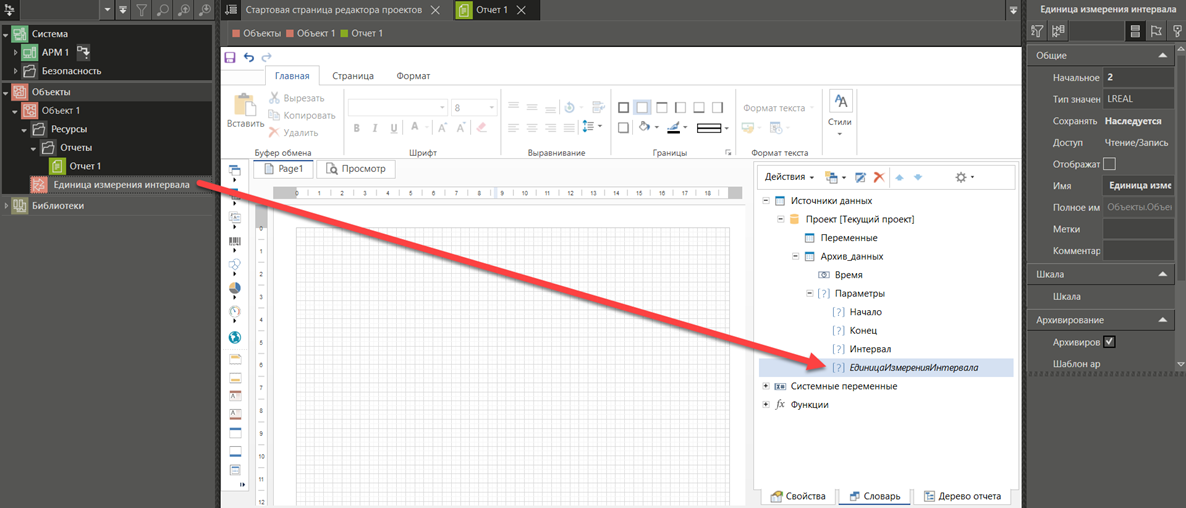
Task: Open the Дерево отчета tab
Action: [x=963, y=496]
